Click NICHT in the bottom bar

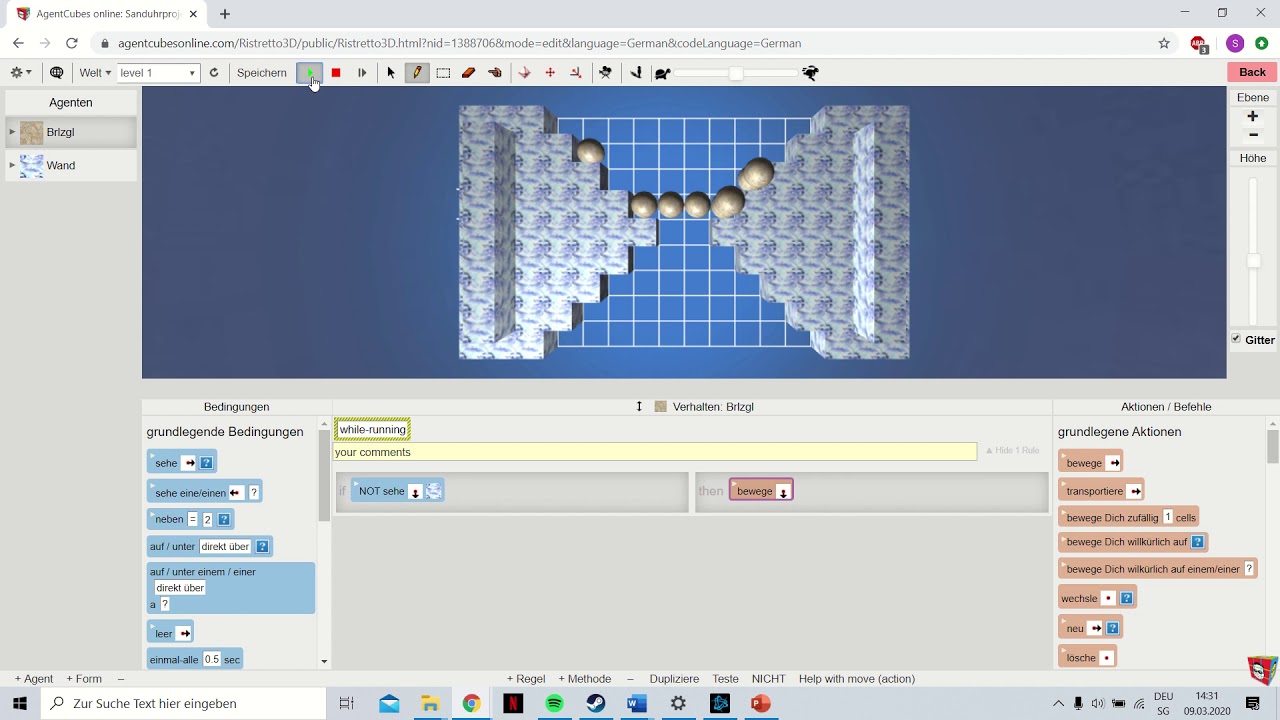pos(769,679)
